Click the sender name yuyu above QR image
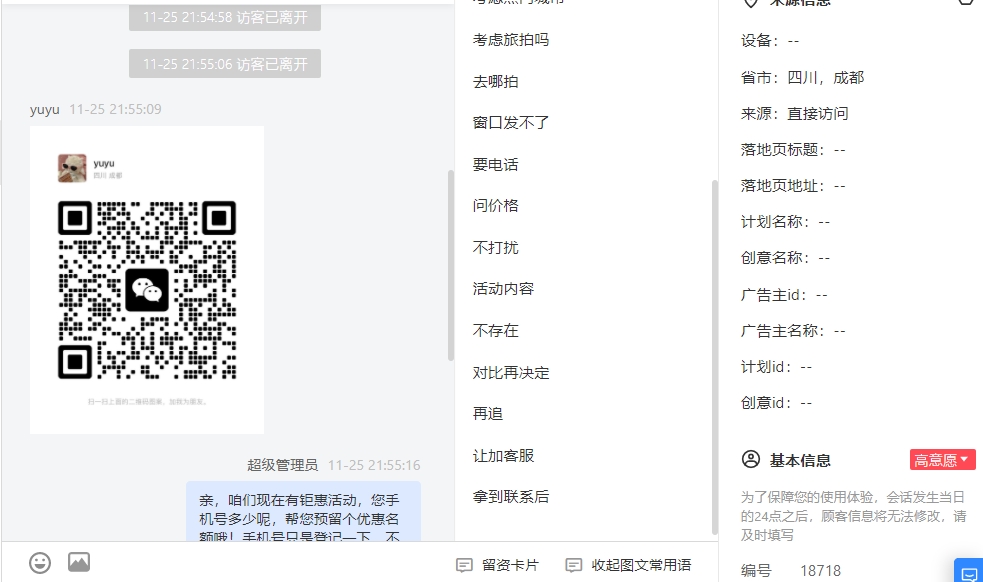 (45, 109)
